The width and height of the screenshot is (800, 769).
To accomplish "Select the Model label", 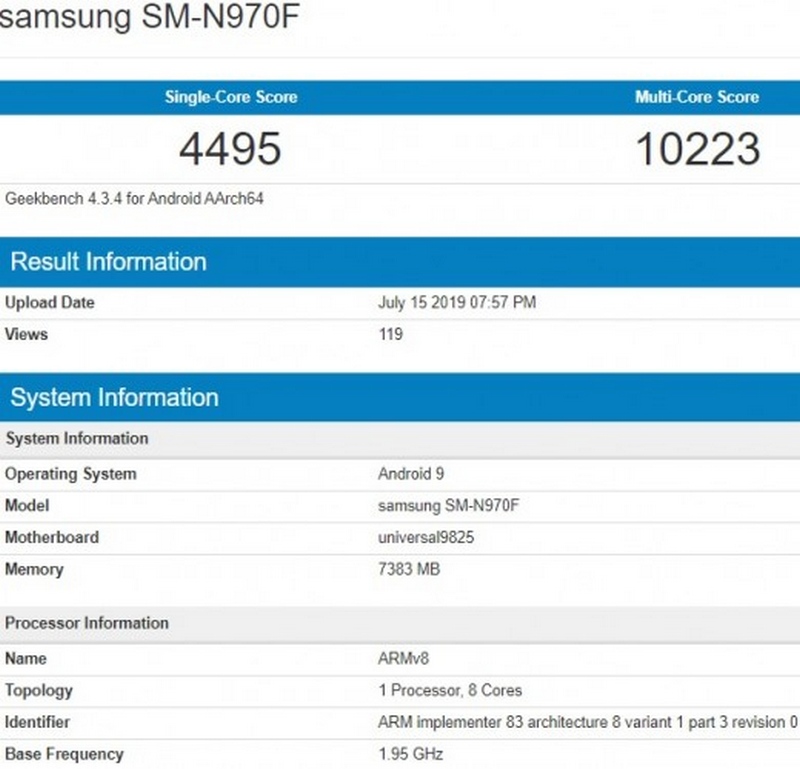I will (27, 506).
